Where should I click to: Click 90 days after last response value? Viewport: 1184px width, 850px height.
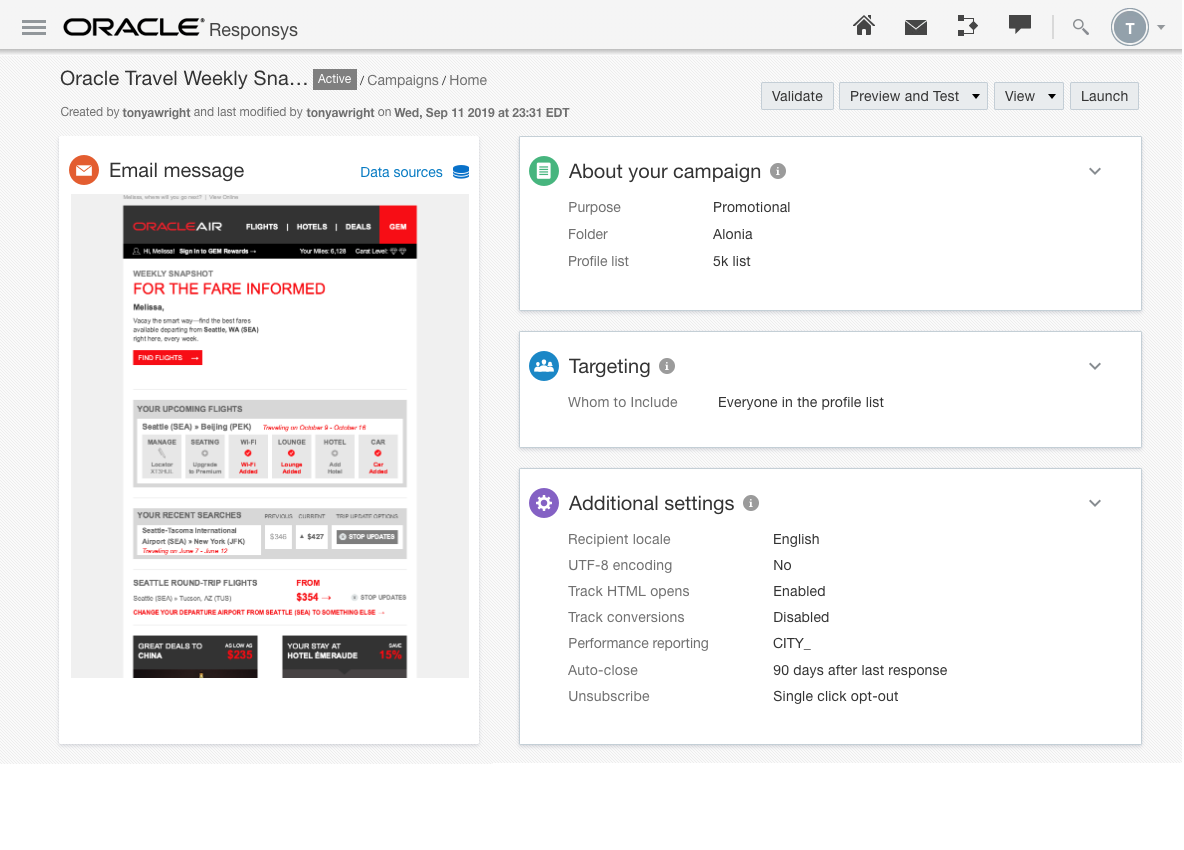coord(859,670)
